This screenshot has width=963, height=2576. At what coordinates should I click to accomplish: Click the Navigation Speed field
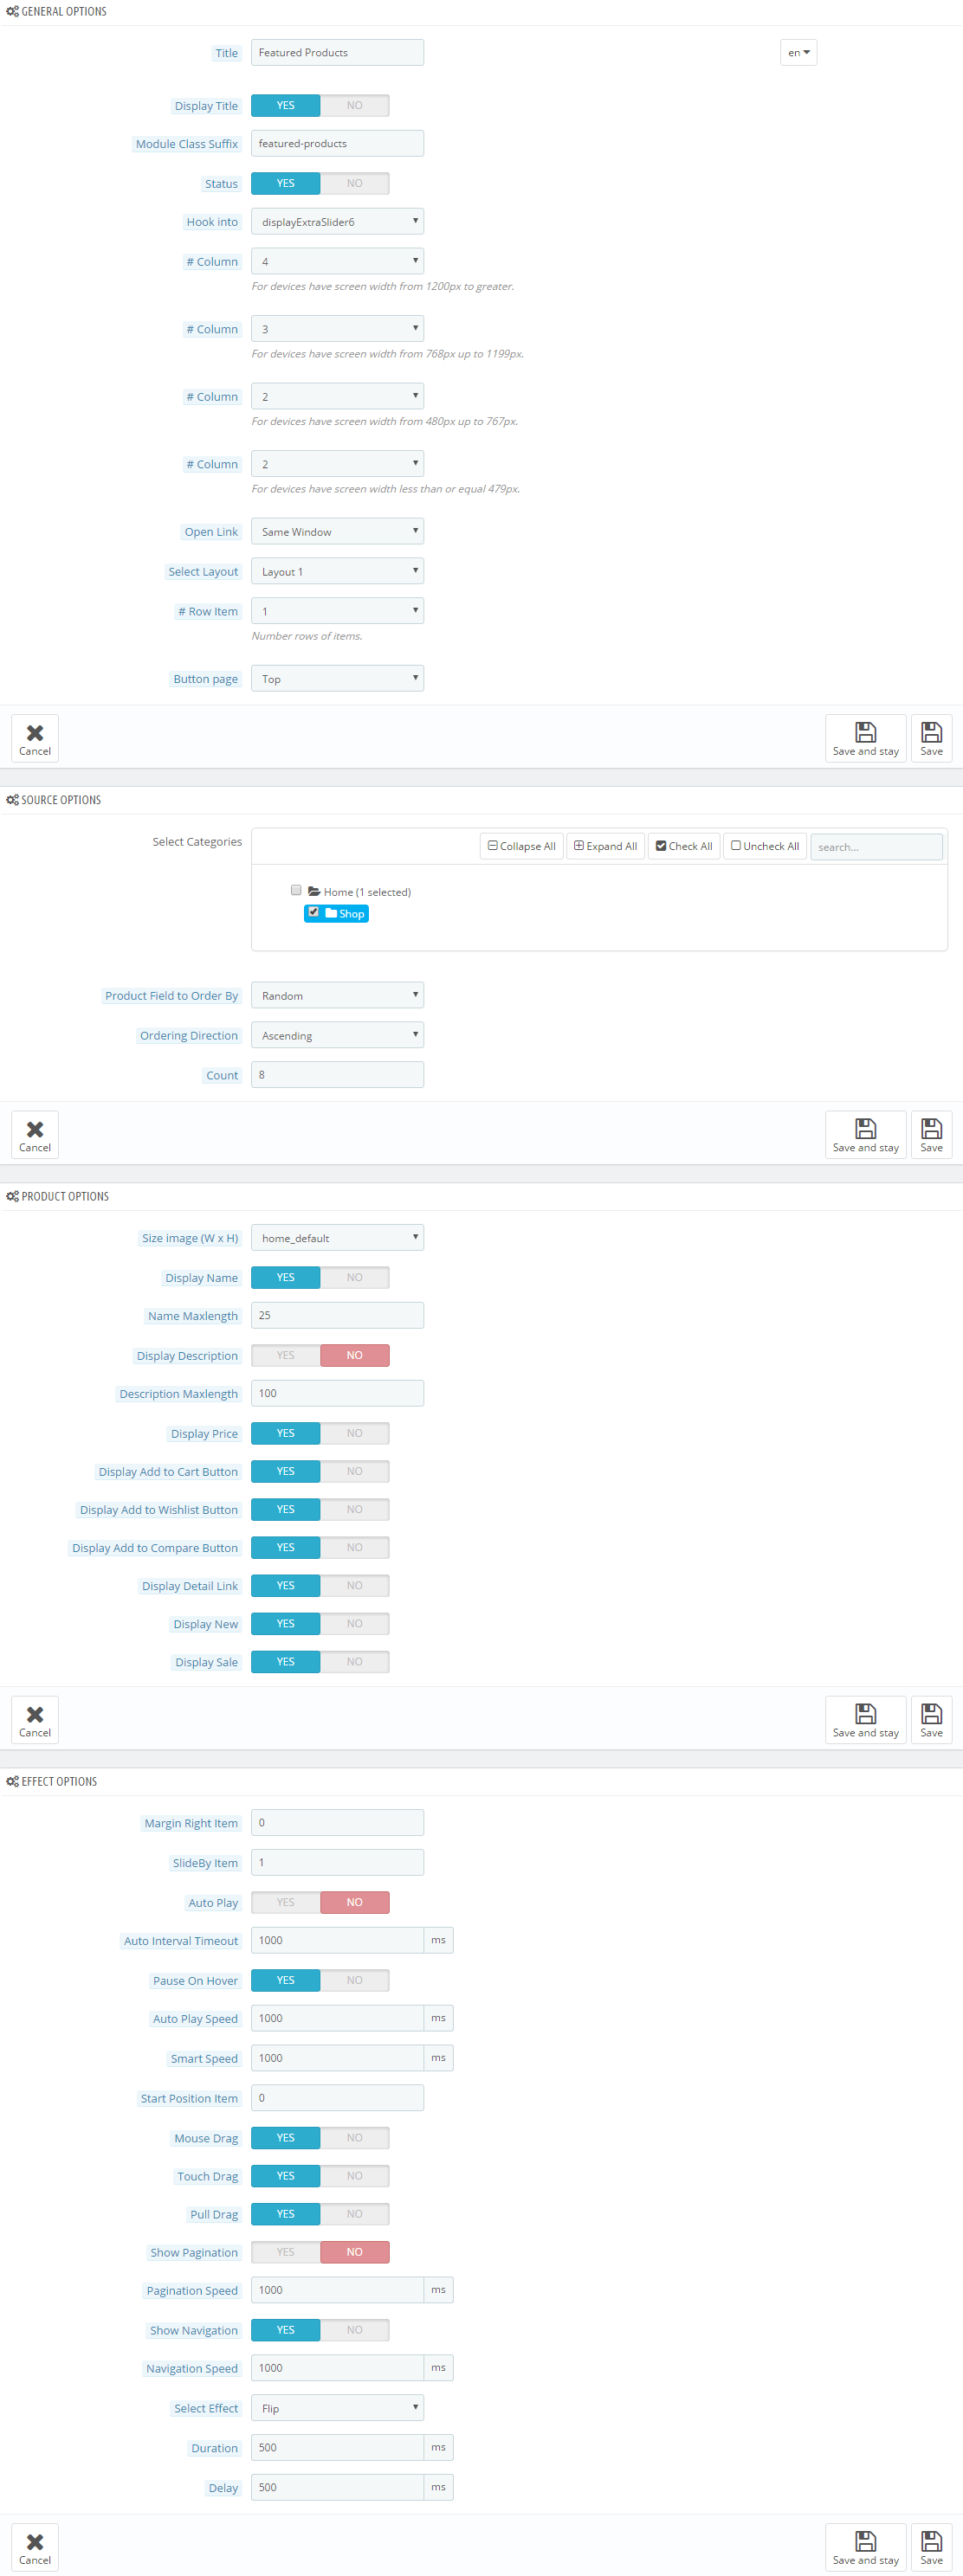[x=337, y=2368]
